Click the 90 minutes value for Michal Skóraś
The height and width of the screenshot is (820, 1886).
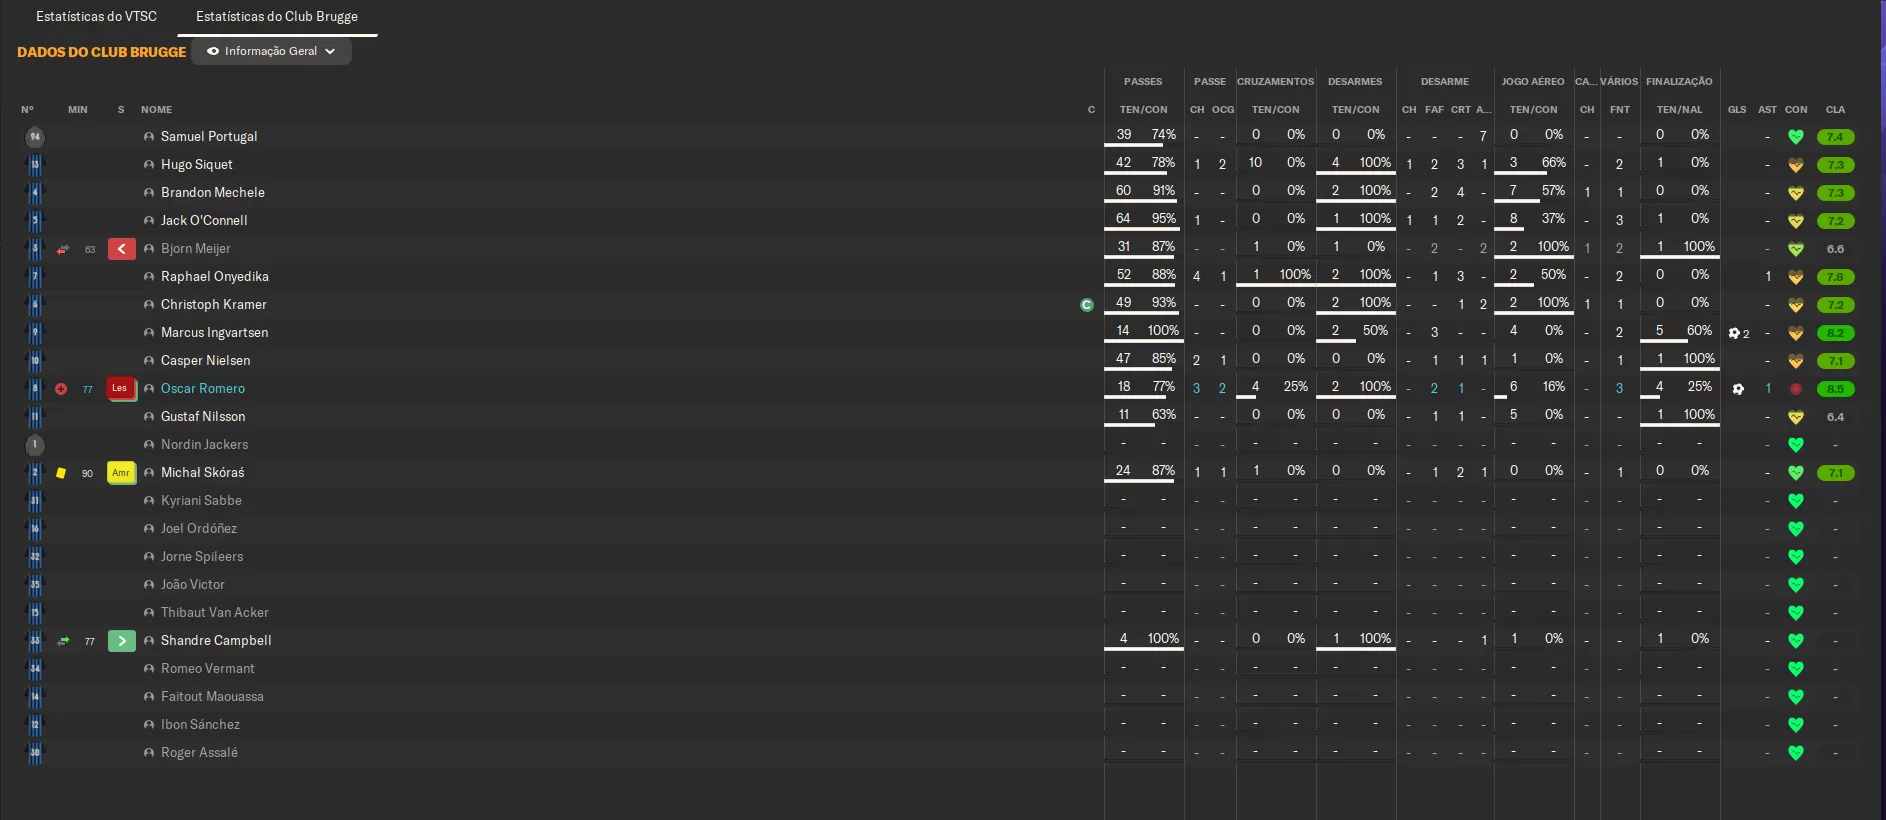[88, 474]
